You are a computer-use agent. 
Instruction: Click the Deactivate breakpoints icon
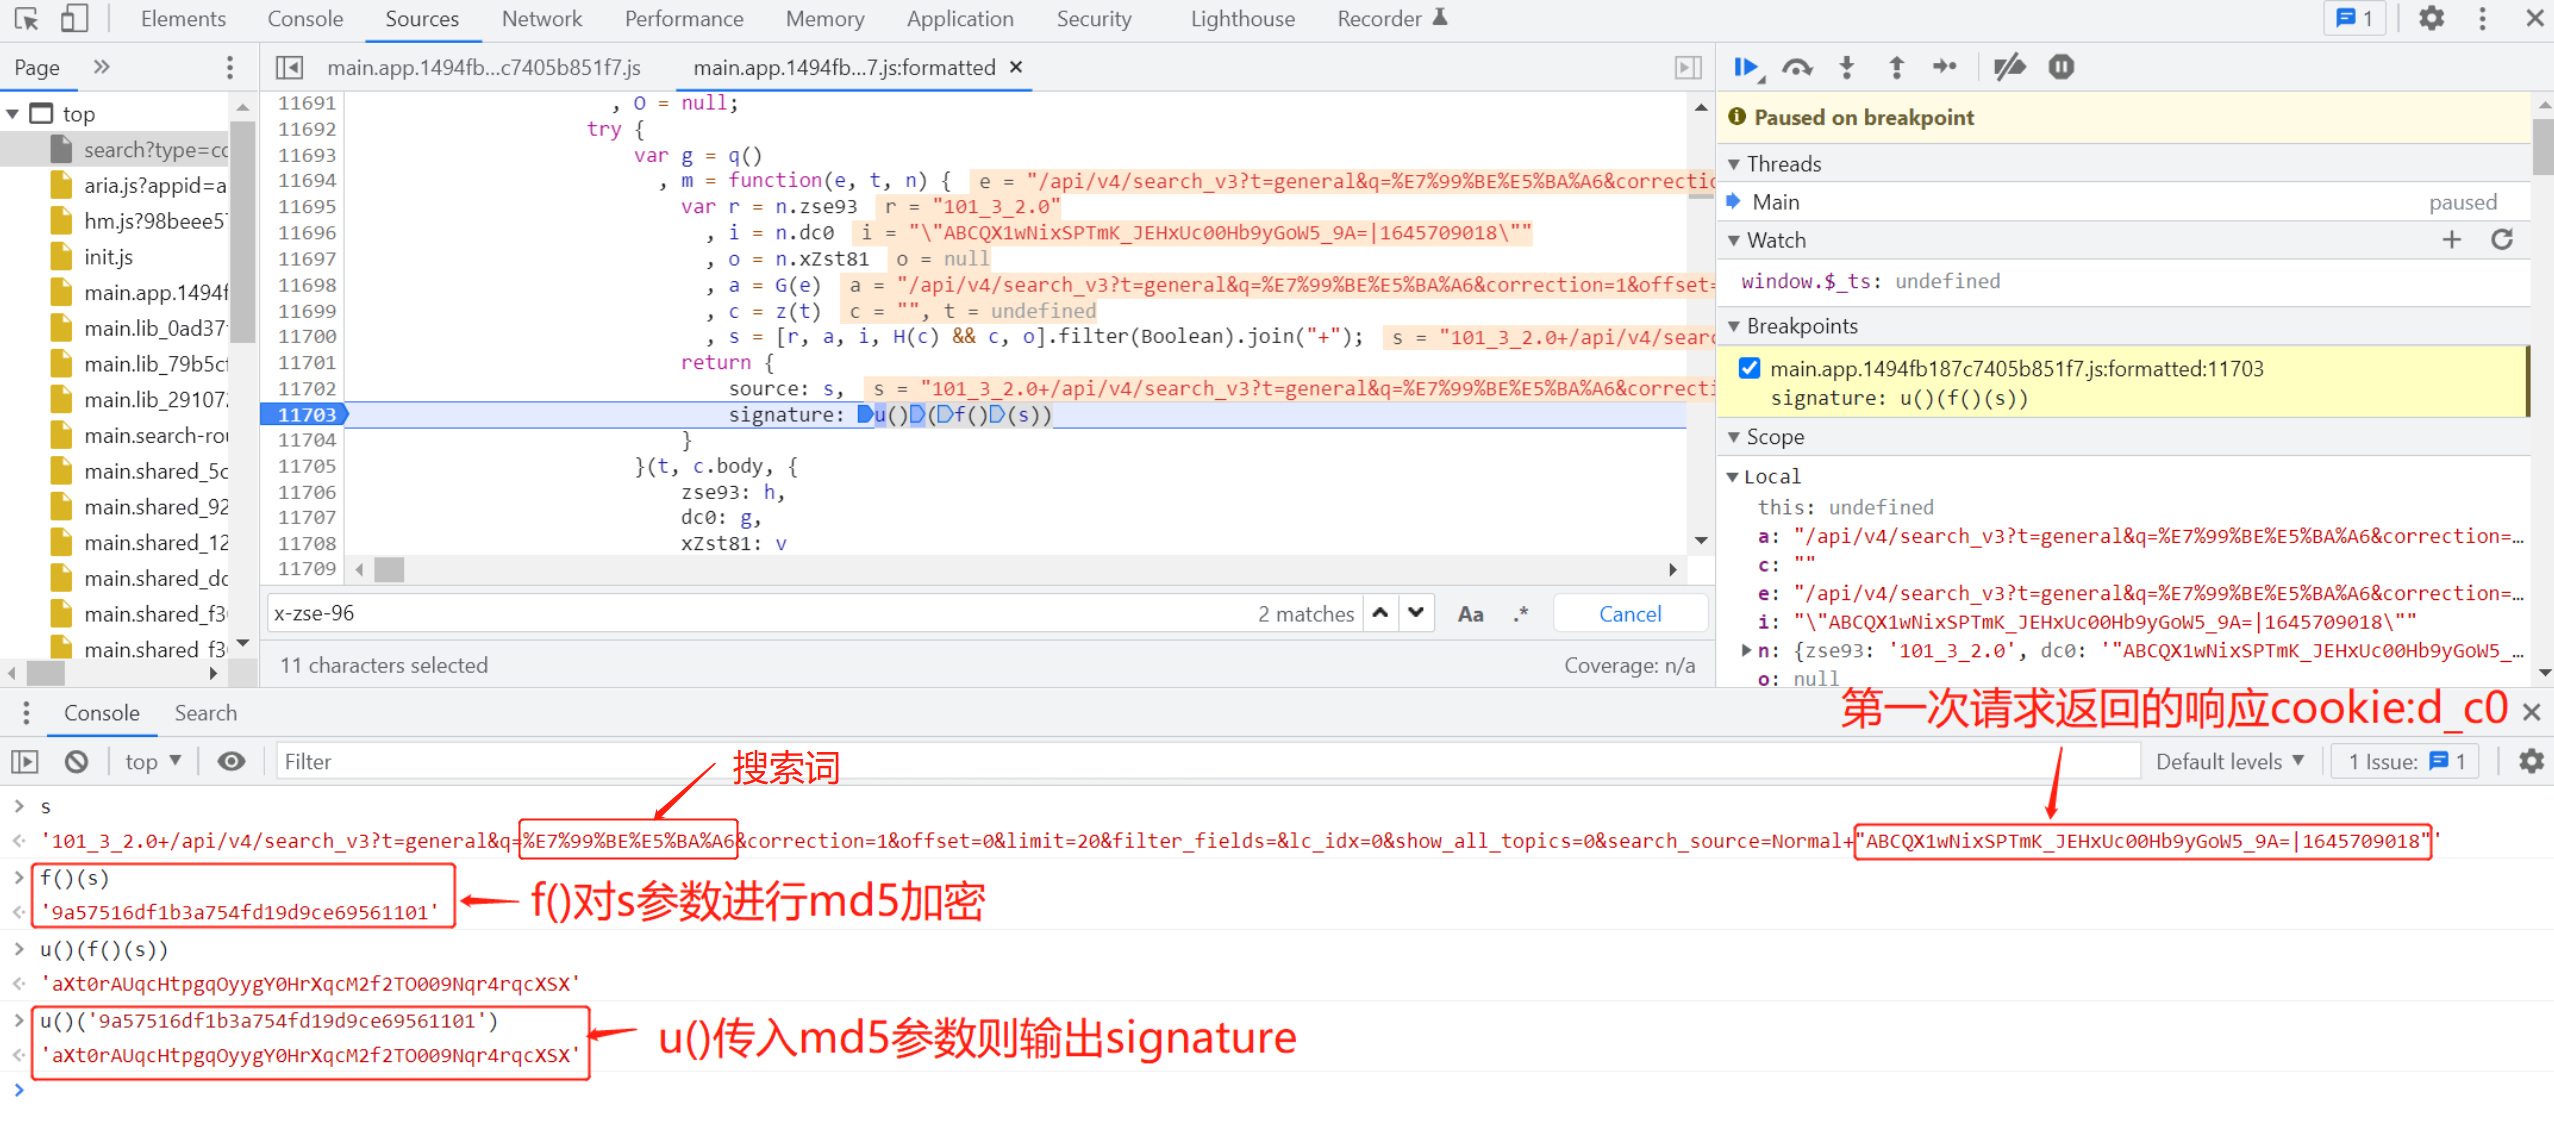(x=2008, y=67)
